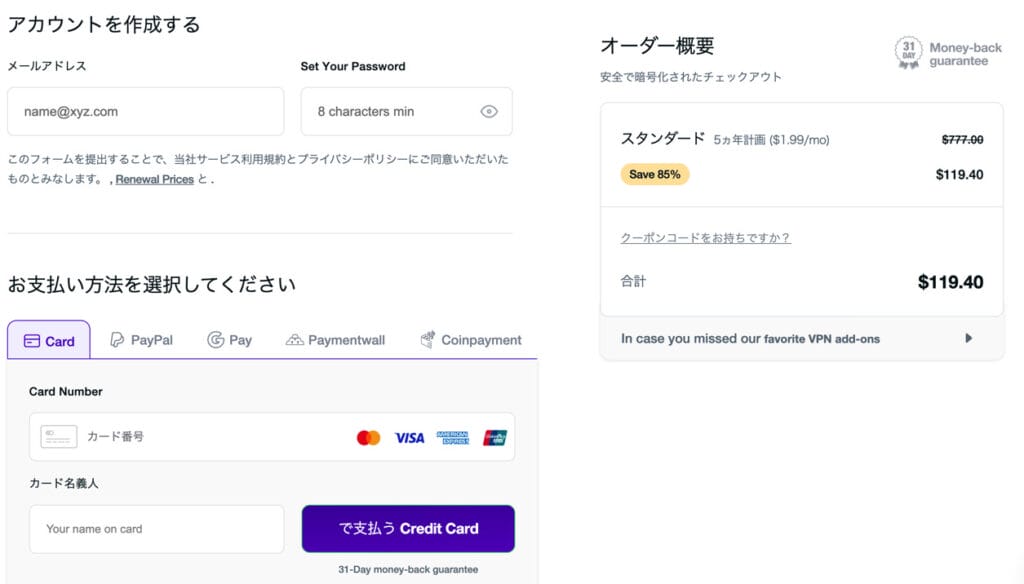This screenshot has height=584, width=1024.
Task: Open the Coinpayment tab
Action: point(471,340)
